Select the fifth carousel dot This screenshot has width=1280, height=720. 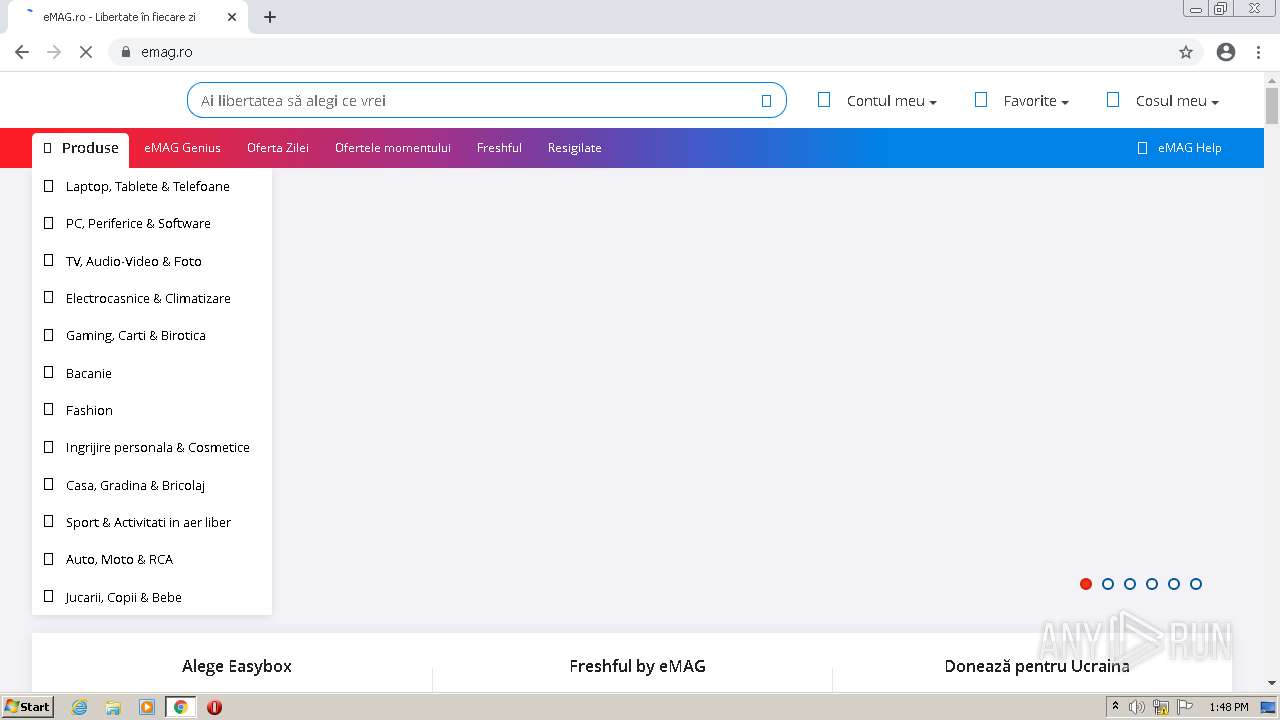pos(1174,584)
